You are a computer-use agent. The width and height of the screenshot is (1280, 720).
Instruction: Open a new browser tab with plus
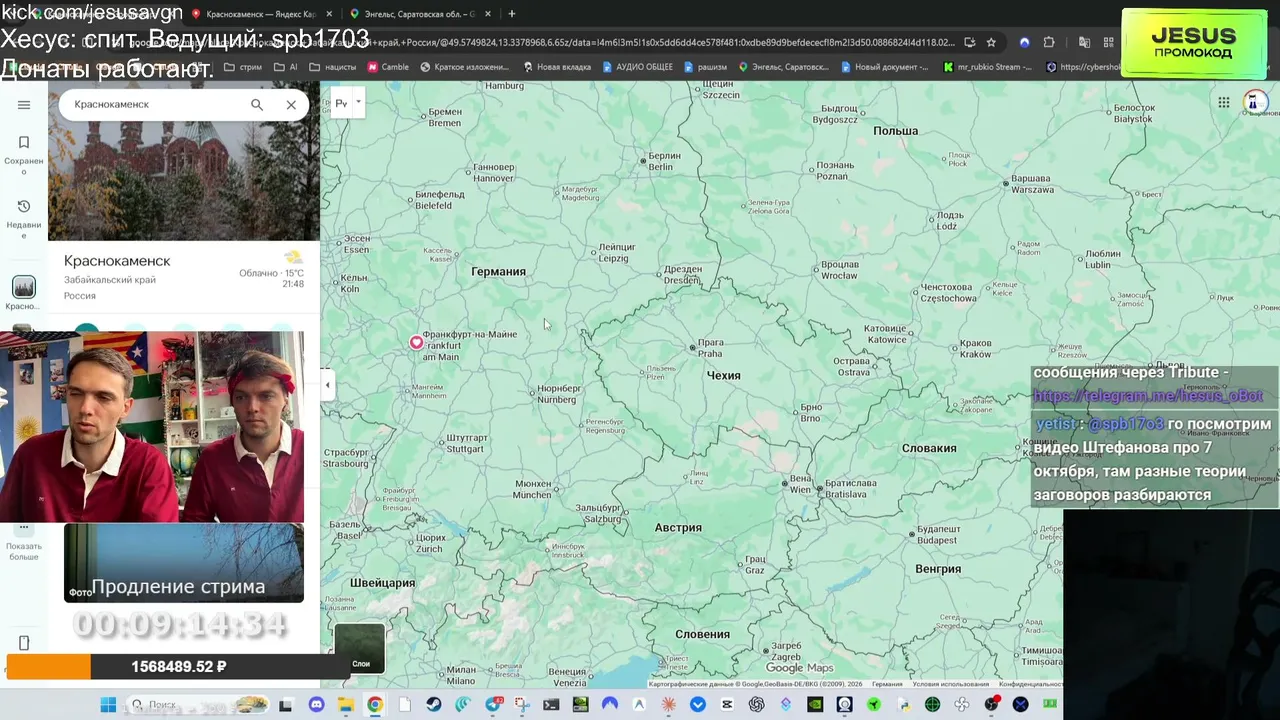512,14
